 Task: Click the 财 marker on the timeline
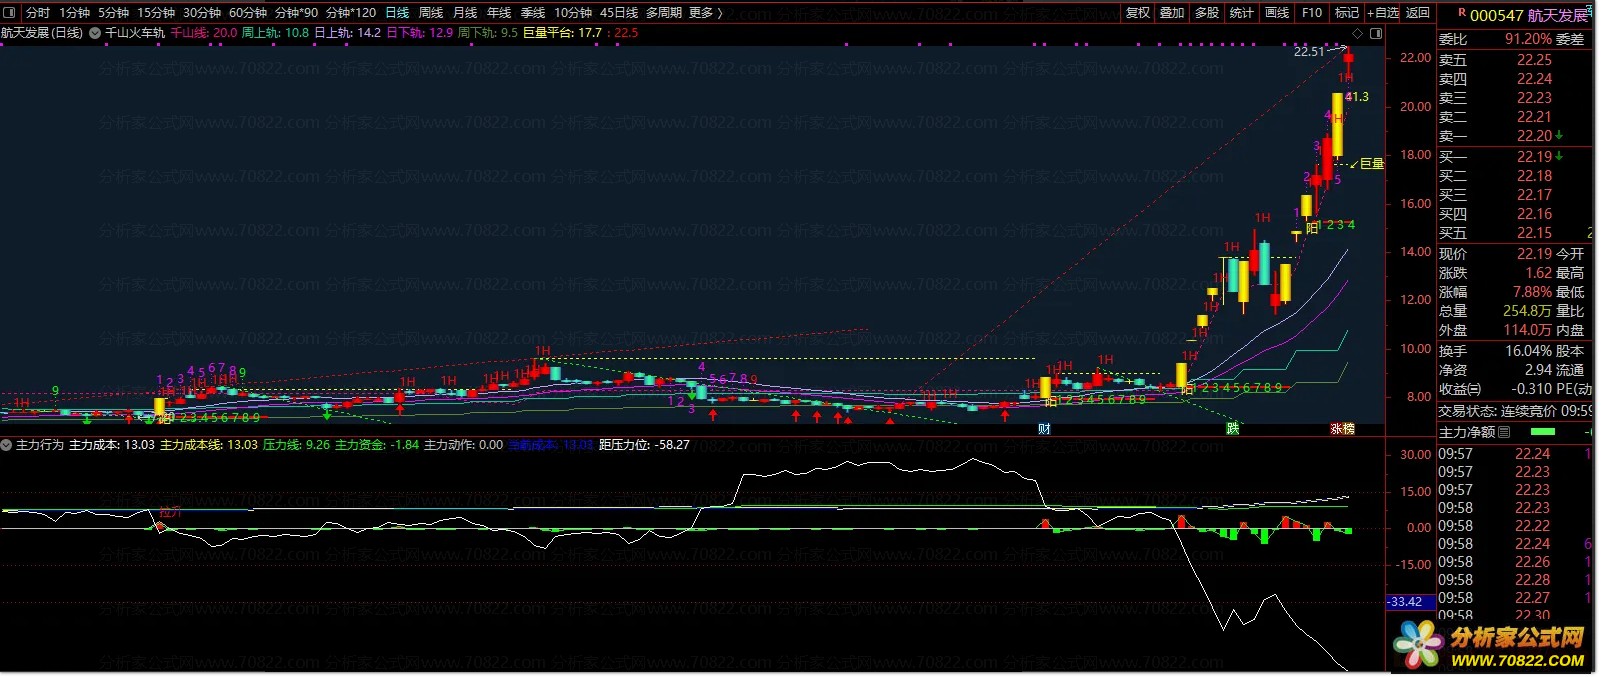[x=1044, y=429]
